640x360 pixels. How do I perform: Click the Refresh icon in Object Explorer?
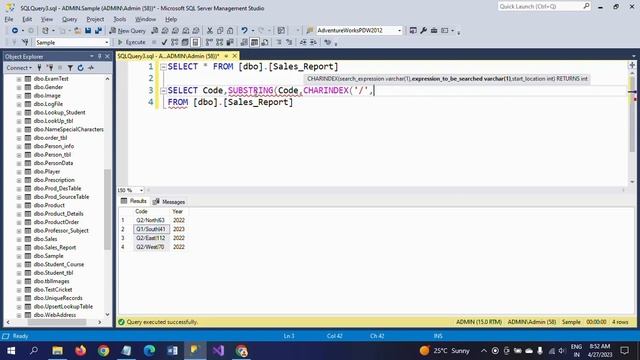point(80,68)
